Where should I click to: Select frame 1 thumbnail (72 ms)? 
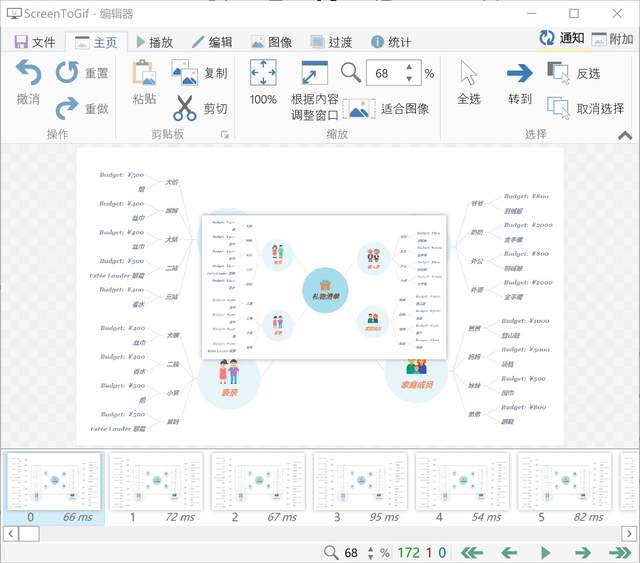coord(156,488)
